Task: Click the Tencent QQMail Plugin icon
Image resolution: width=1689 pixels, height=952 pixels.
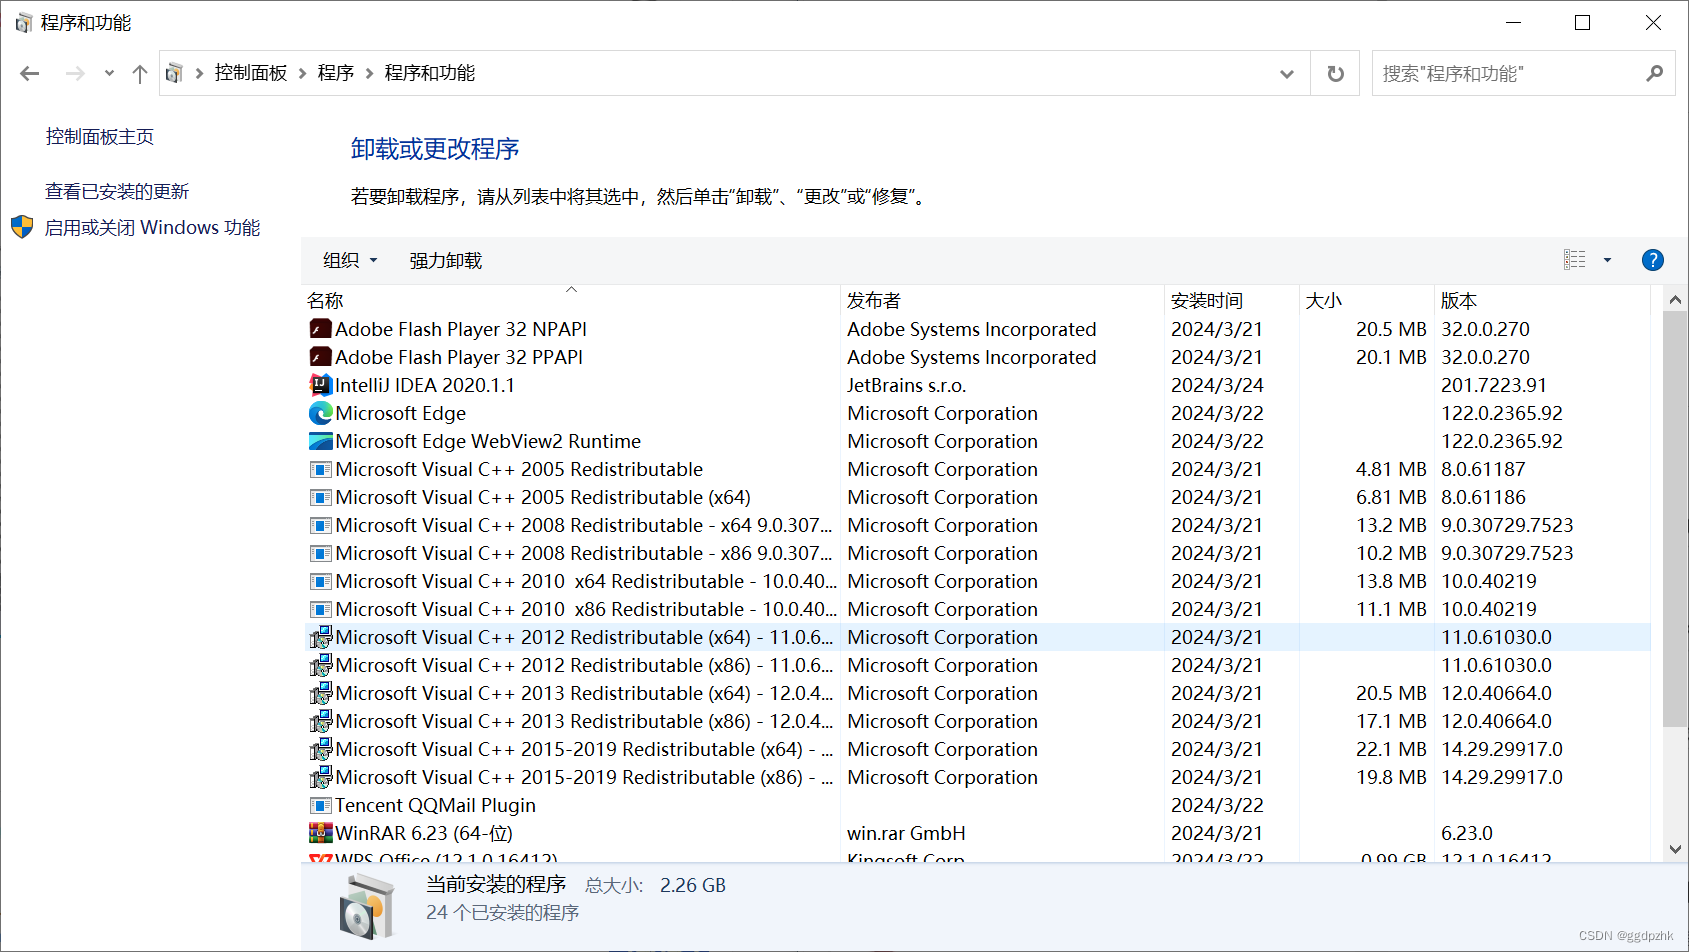Action: 320,805
